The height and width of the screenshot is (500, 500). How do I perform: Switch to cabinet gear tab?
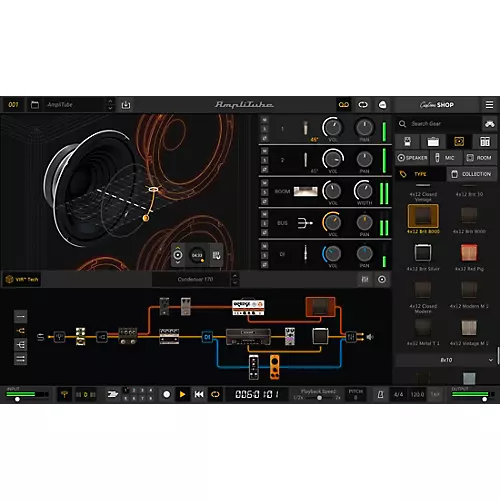459,142
